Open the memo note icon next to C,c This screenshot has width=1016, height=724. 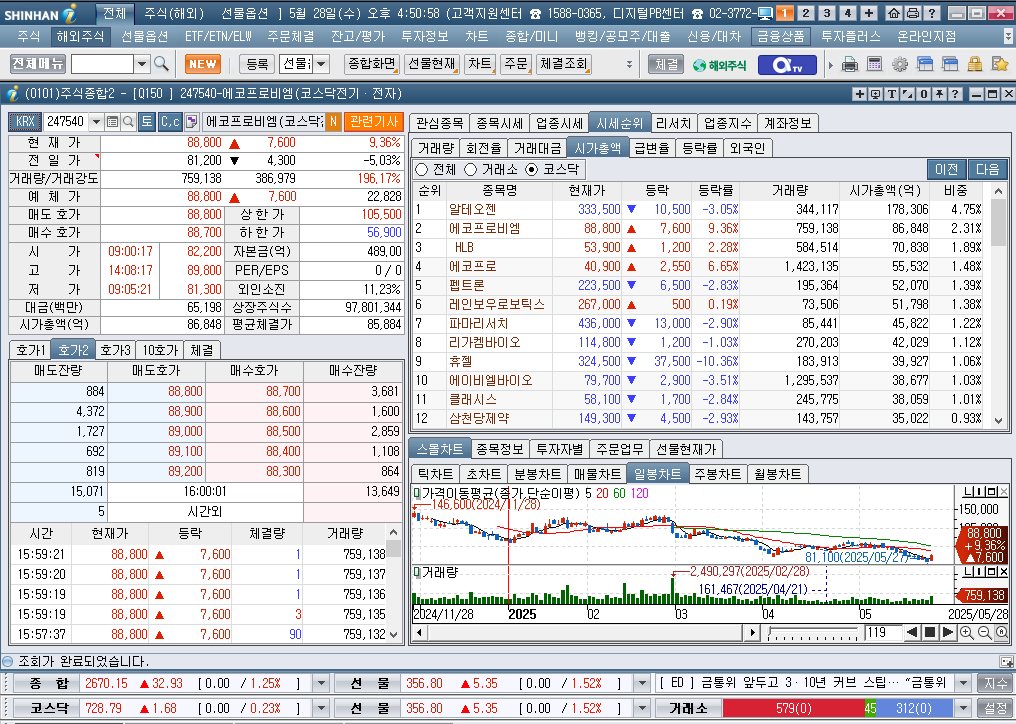click(191, 121)
